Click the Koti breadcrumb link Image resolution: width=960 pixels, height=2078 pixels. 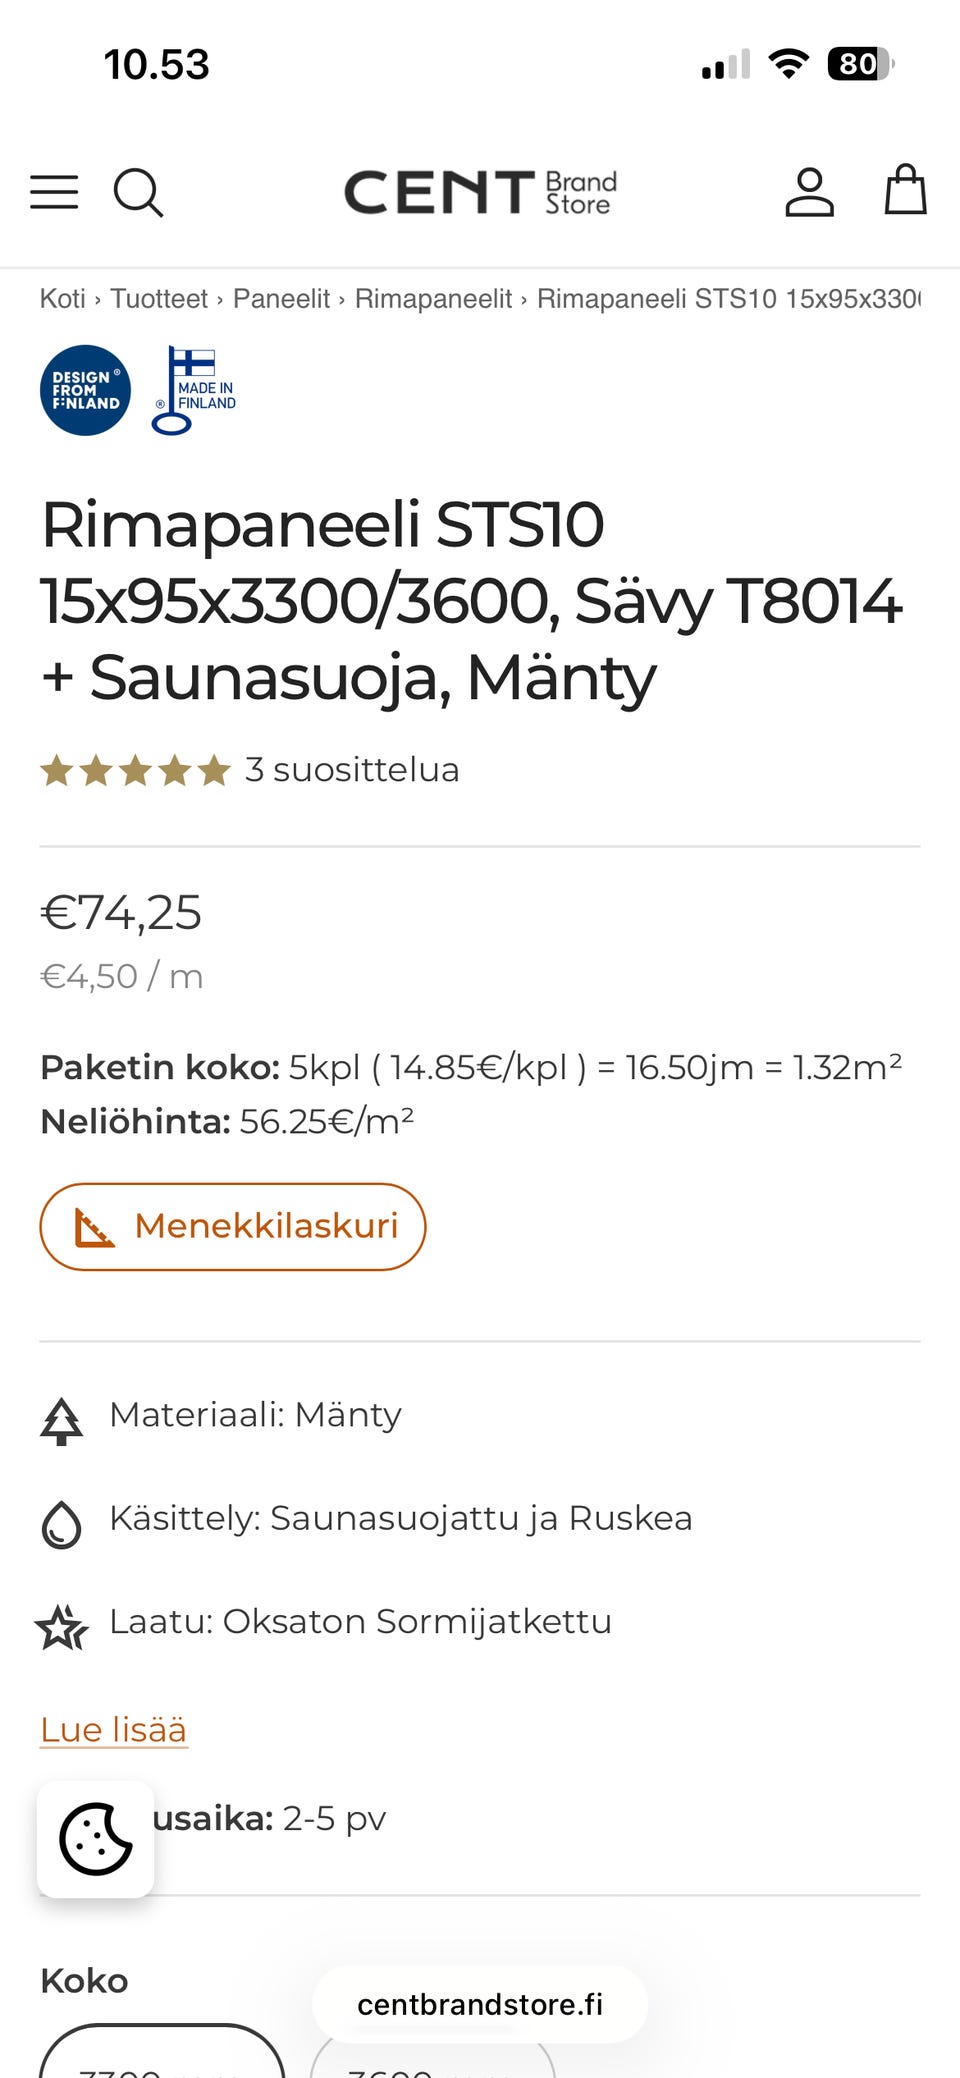pos(61,298)
